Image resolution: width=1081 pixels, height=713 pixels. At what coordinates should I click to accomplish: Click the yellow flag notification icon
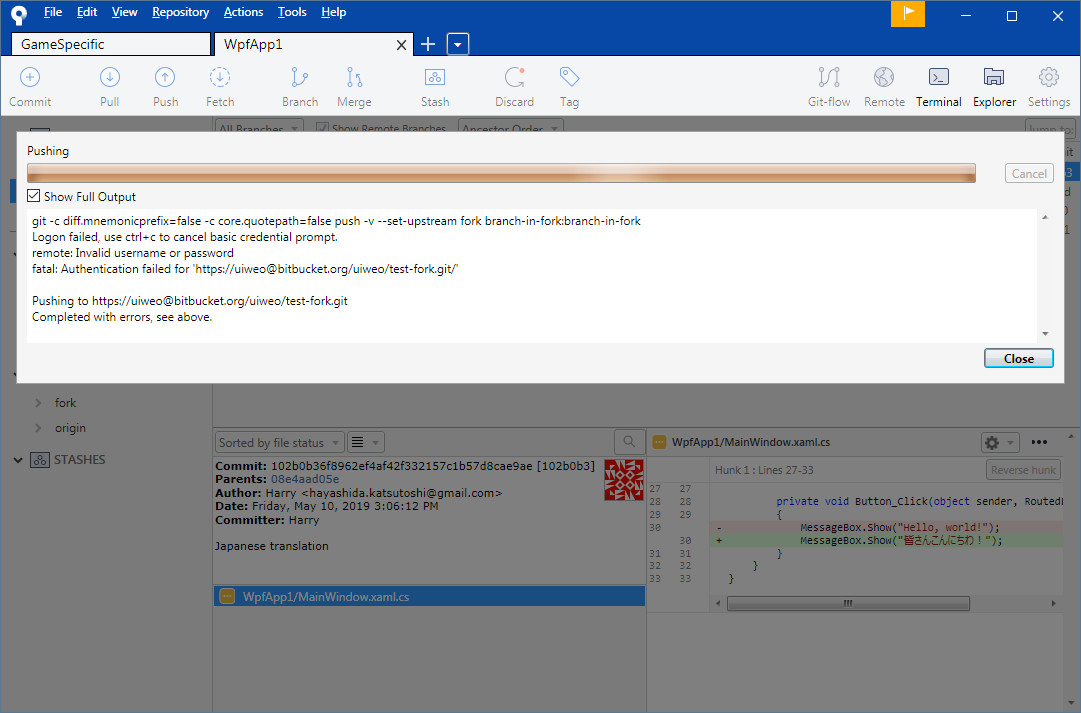click(x=908, y=14)
